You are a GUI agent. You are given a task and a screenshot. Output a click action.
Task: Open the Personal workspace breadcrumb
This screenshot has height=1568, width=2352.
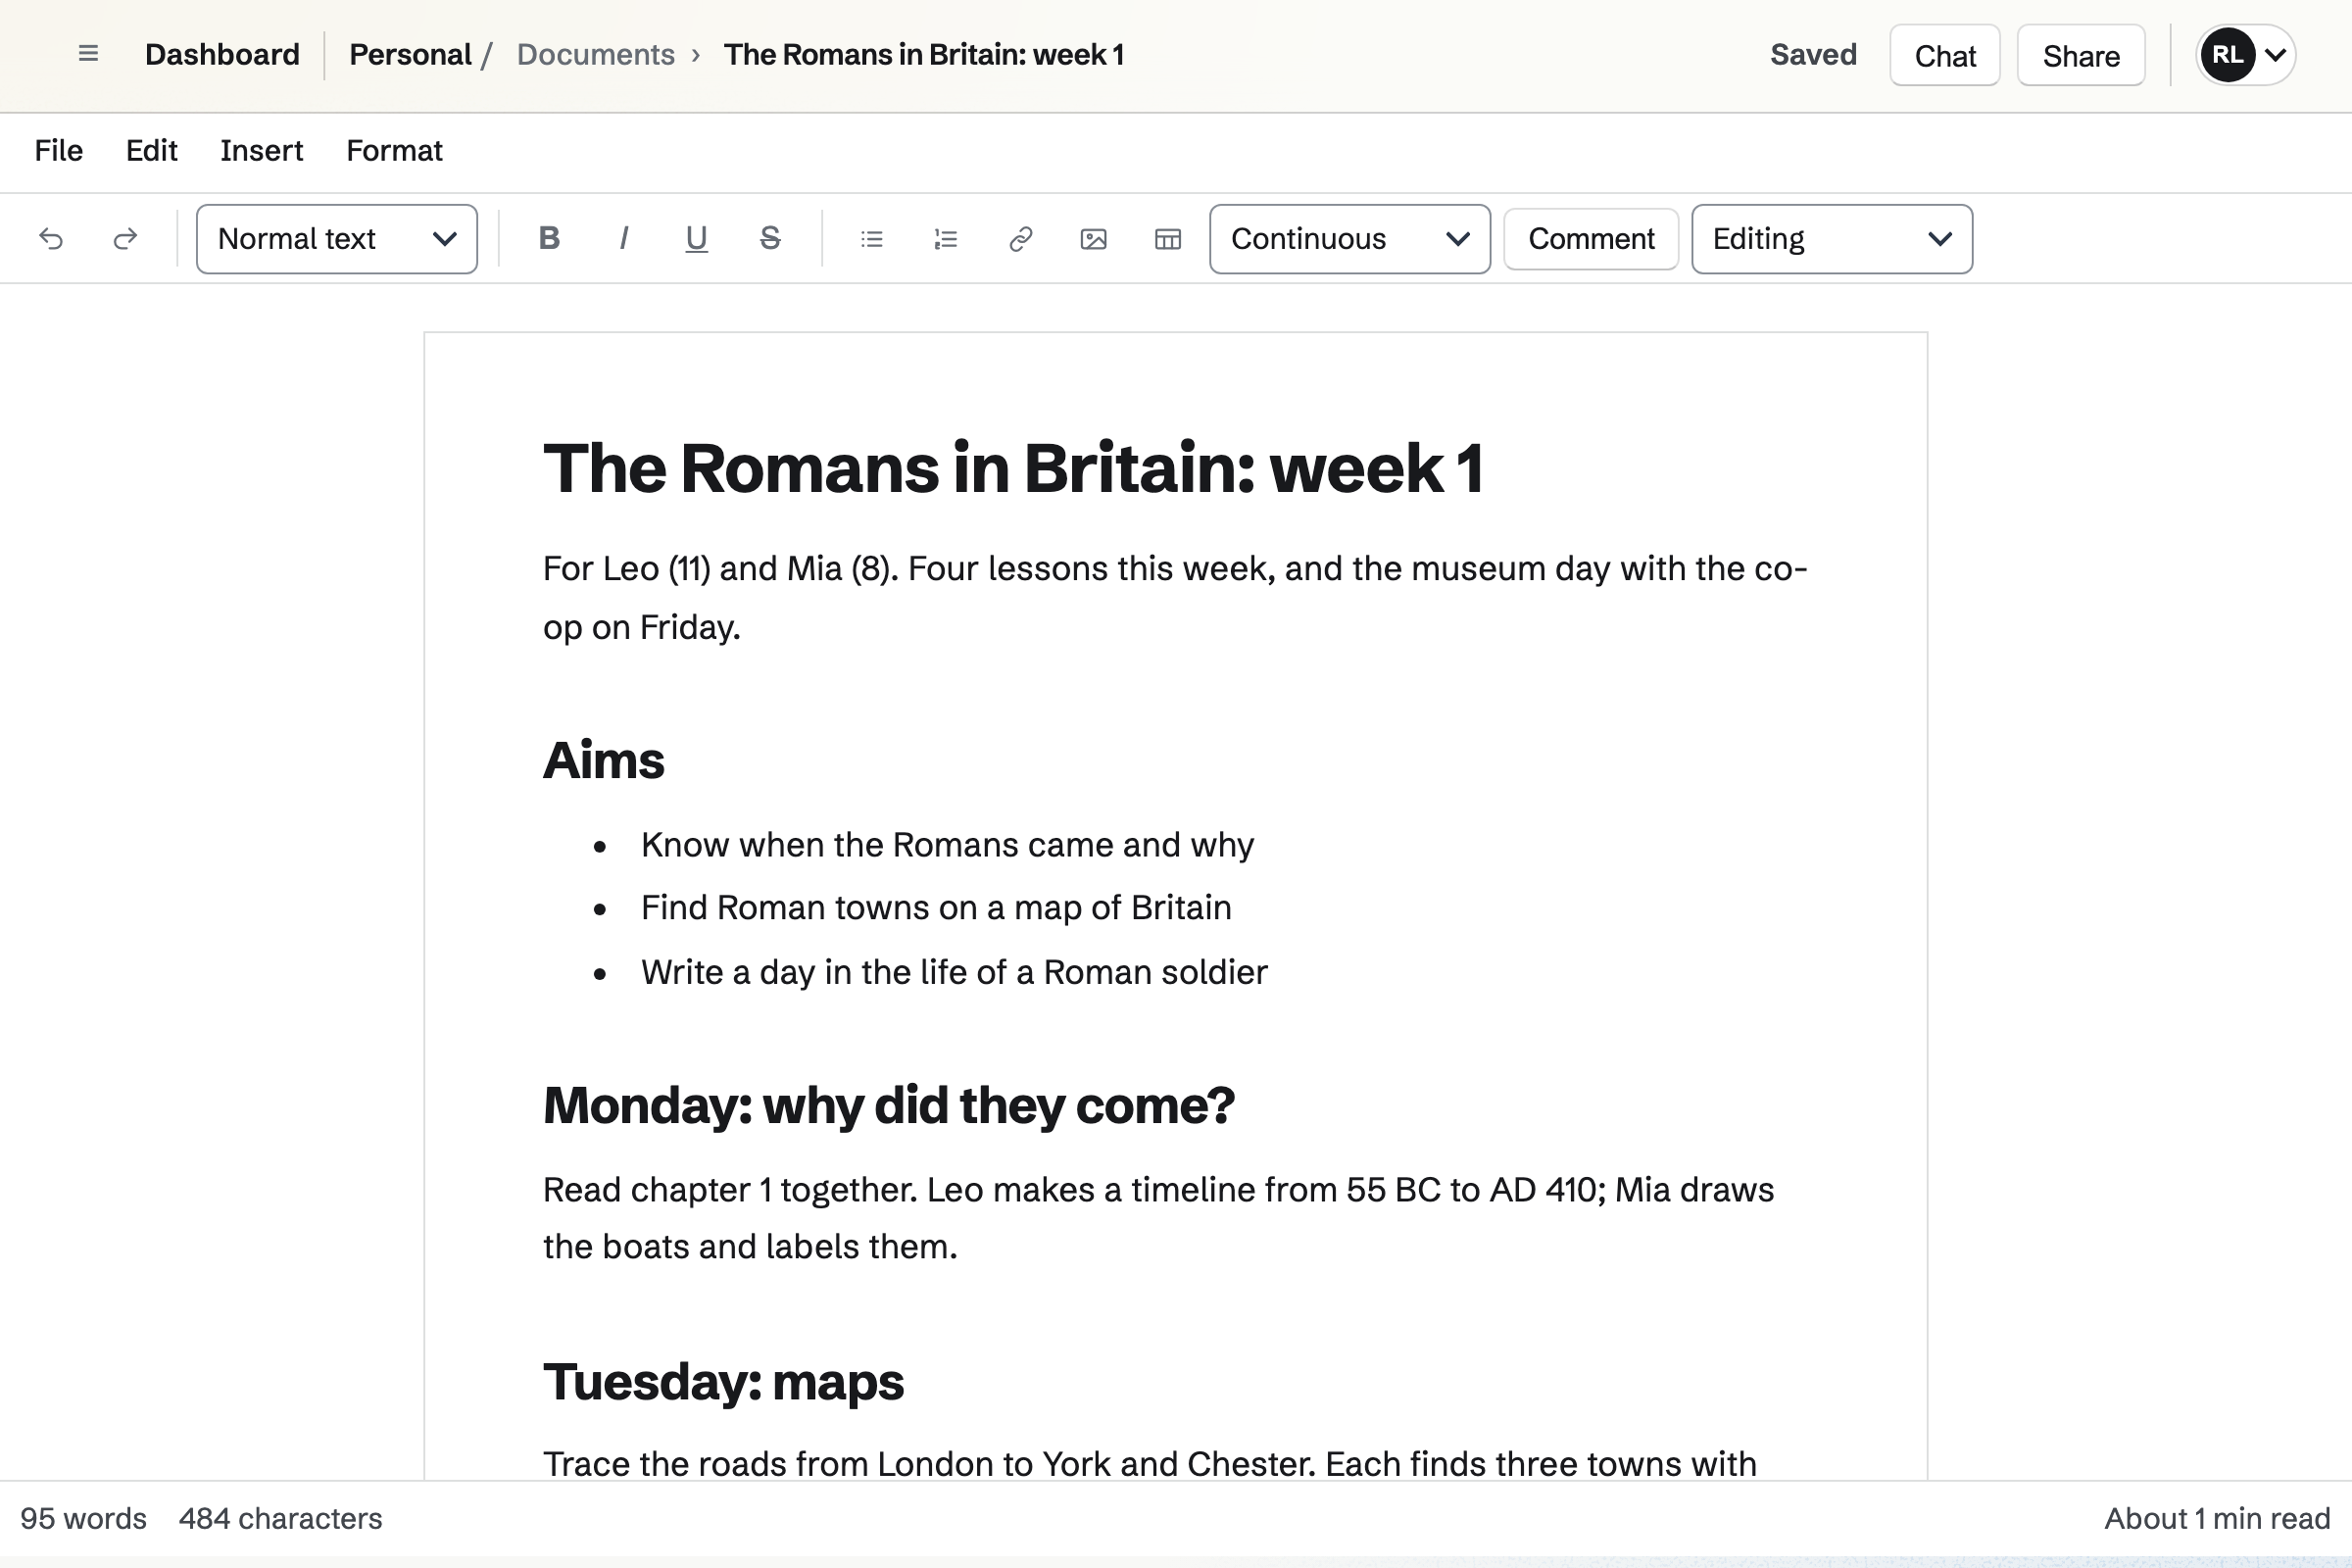(410, 54)
